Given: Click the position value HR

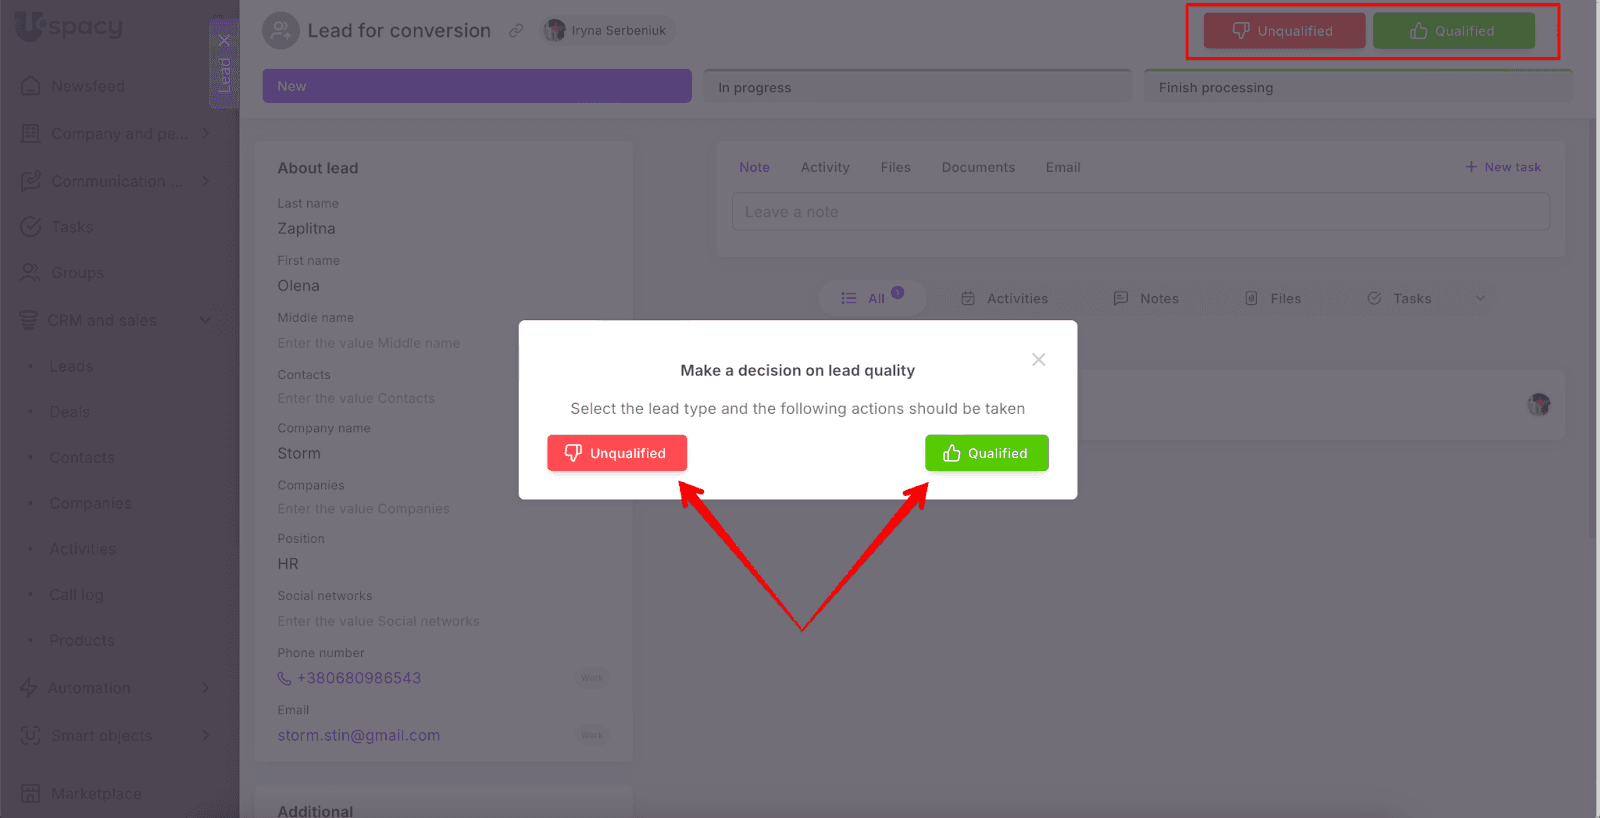Looking at the screenshot, I should pos(288,563).
